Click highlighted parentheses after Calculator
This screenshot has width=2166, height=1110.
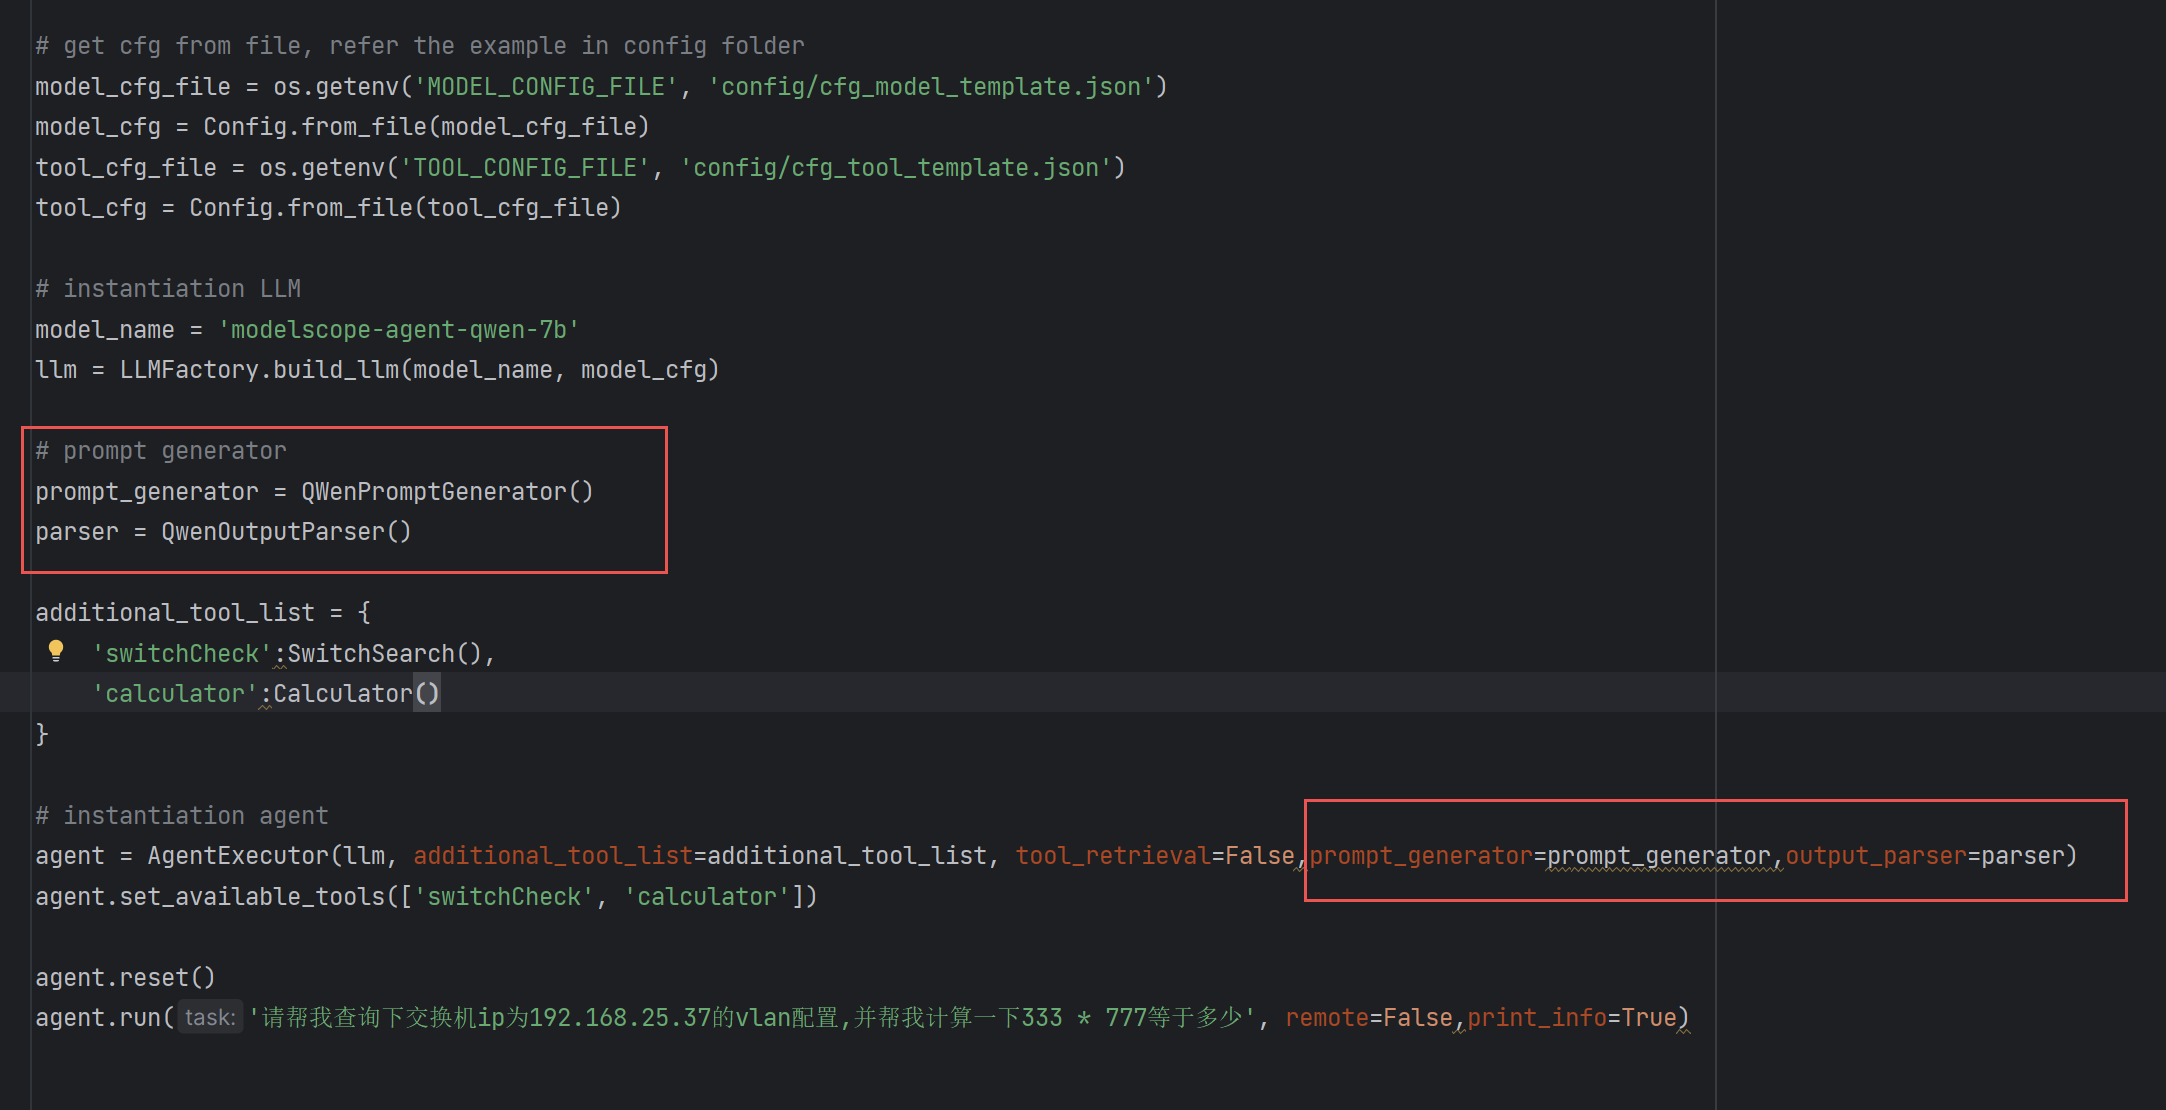427,694
